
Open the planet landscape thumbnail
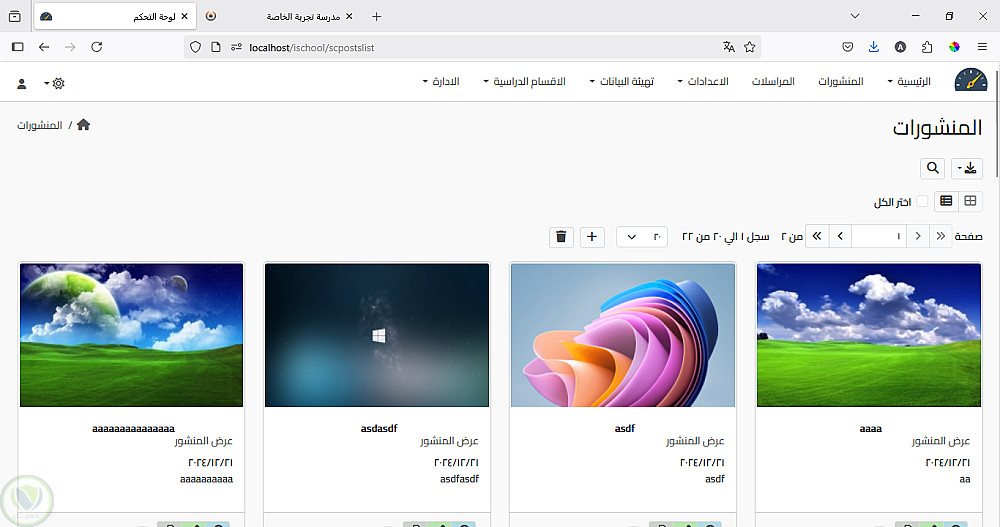point(131,335)
